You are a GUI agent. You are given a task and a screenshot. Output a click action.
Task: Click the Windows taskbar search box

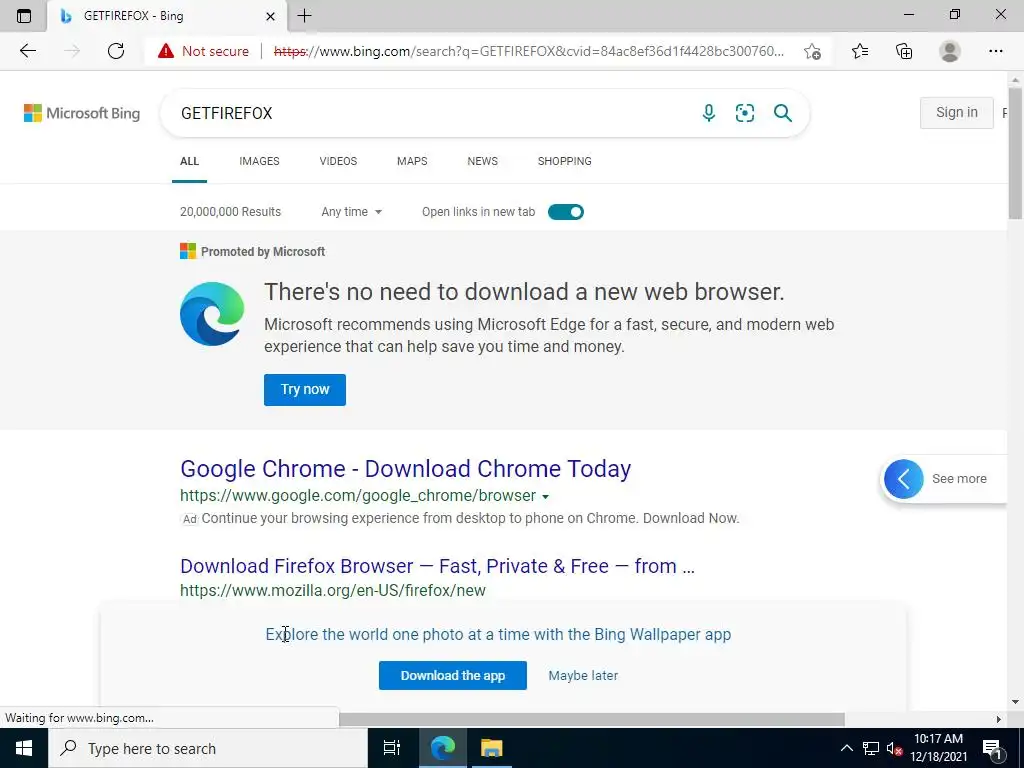click(208, 748)
